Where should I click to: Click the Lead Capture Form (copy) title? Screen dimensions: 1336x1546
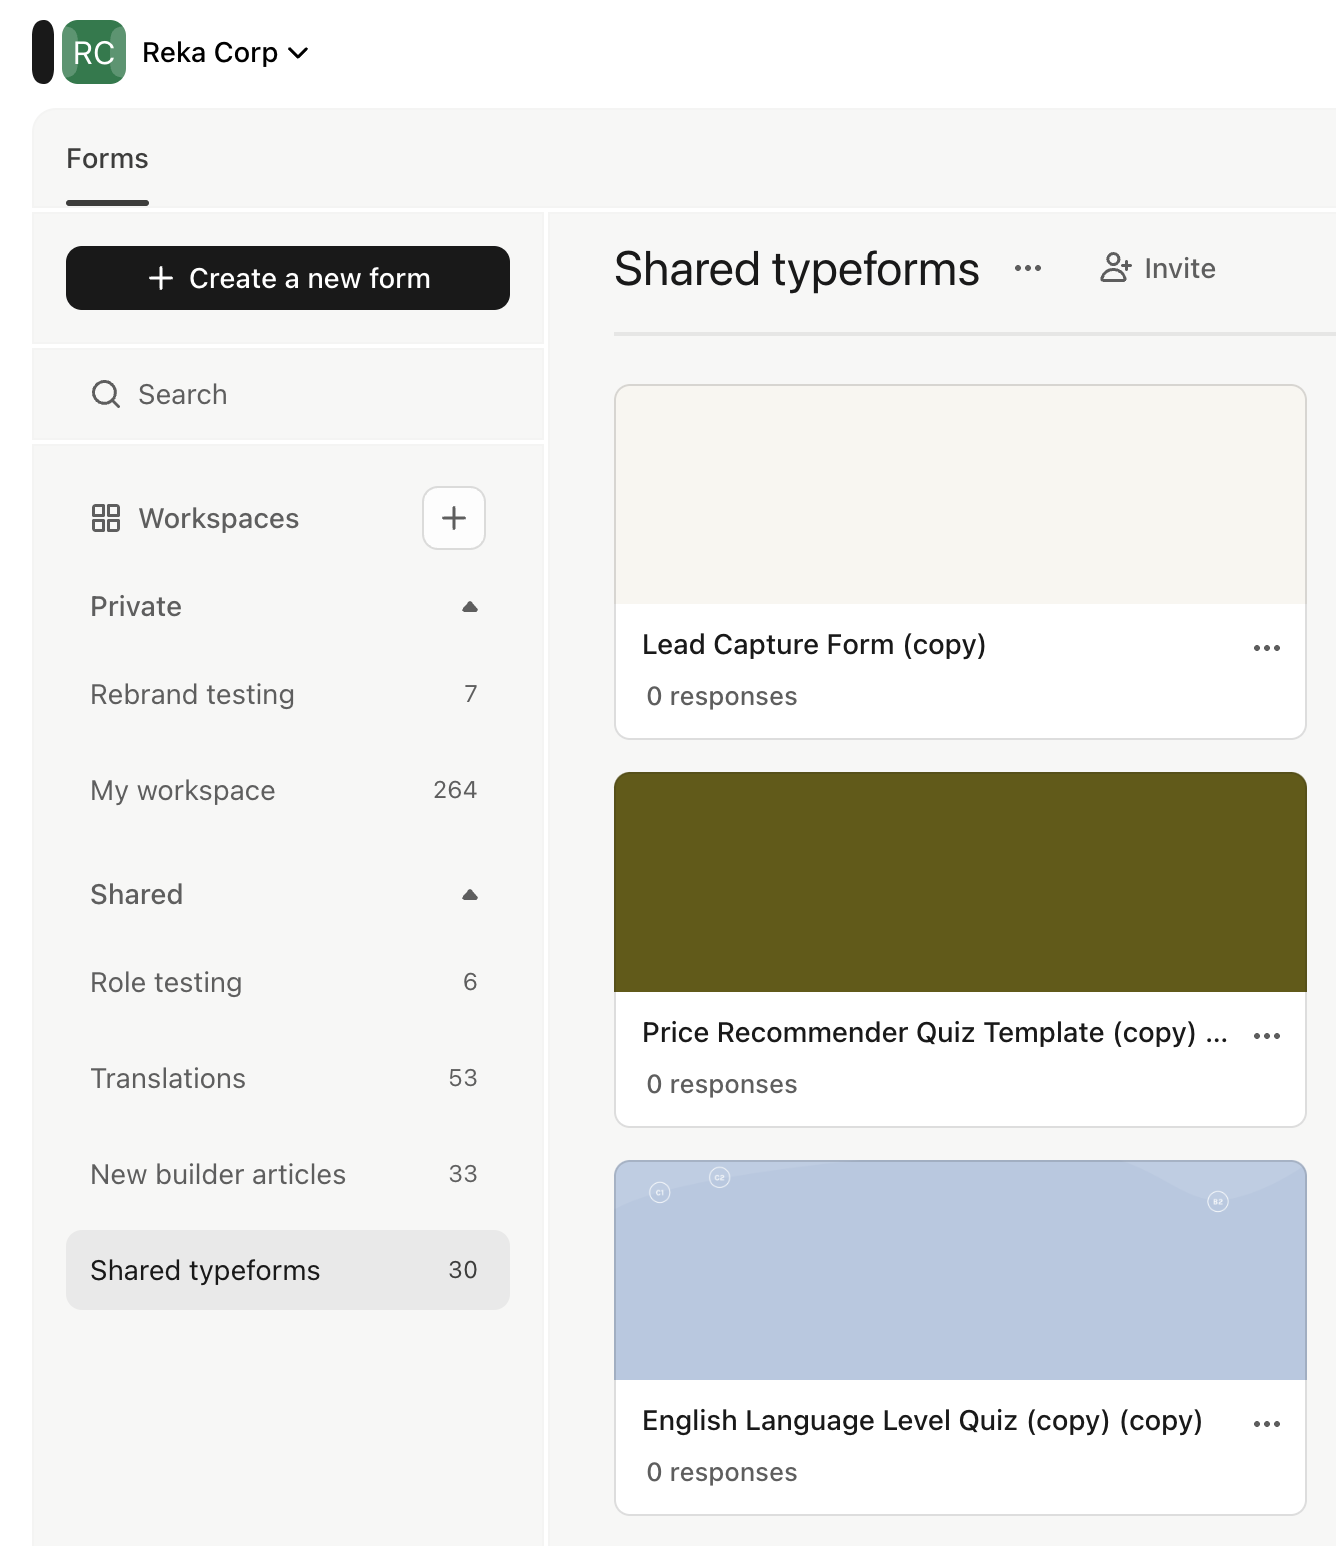click(x=814, y=645)
